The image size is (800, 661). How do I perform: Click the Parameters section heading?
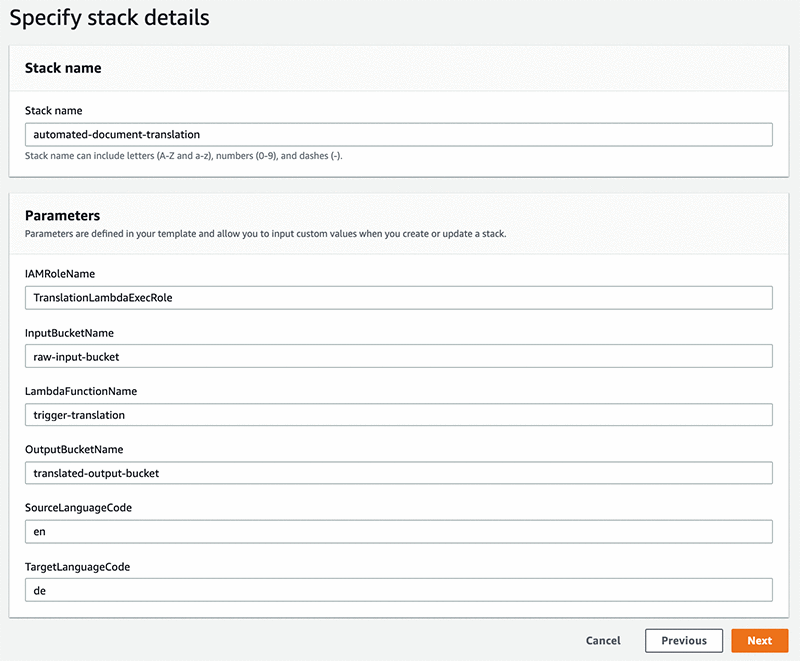click(63, 215)
